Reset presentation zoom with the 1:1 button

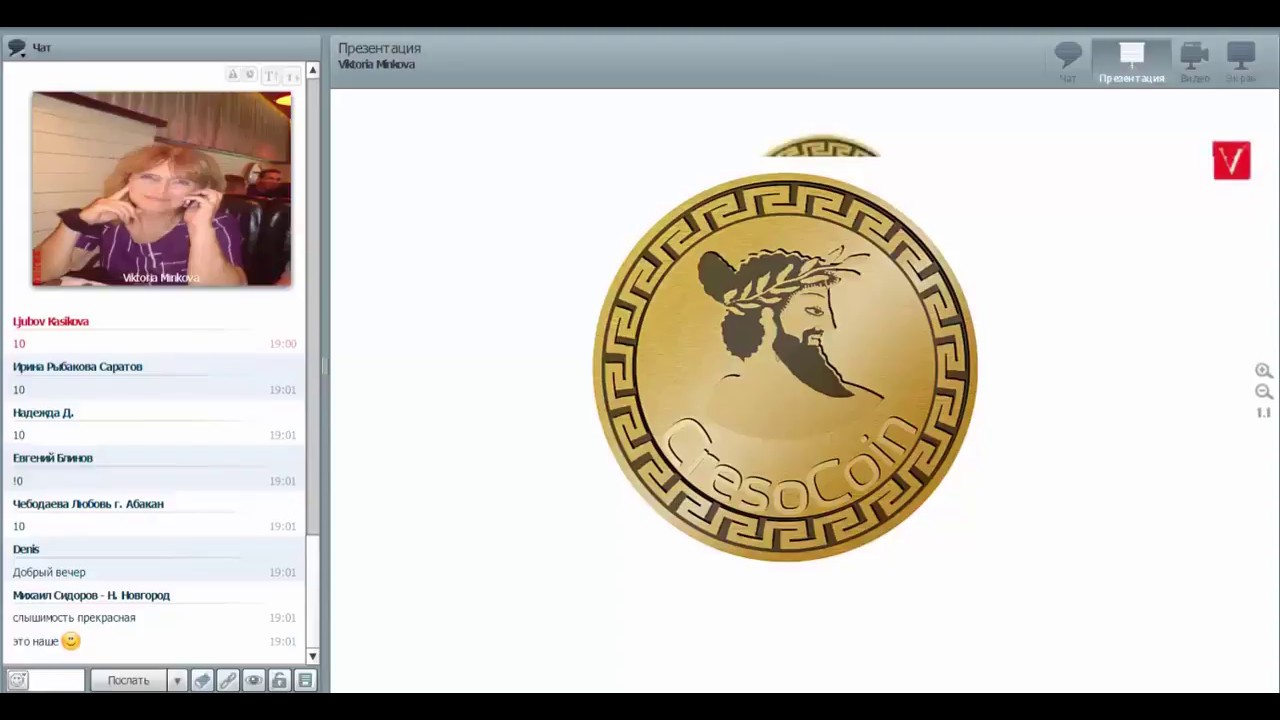click(1264, 413)
